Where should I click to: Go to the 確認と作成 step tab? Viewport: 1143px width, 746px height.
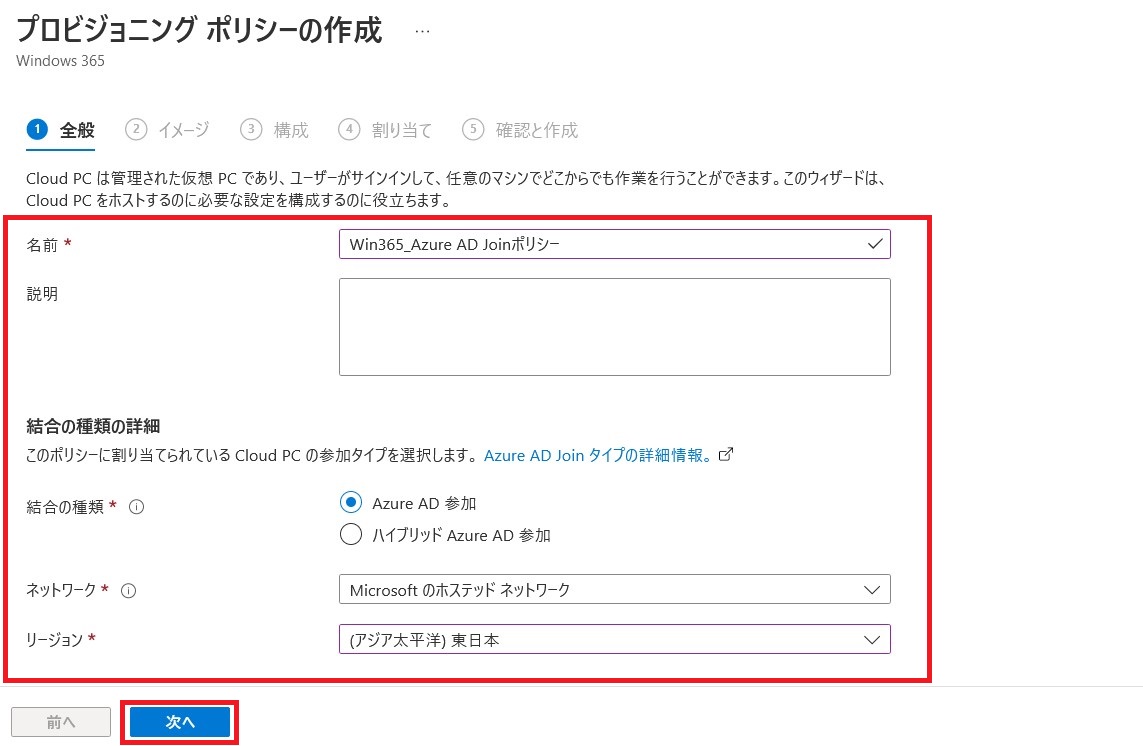[520, 130]
